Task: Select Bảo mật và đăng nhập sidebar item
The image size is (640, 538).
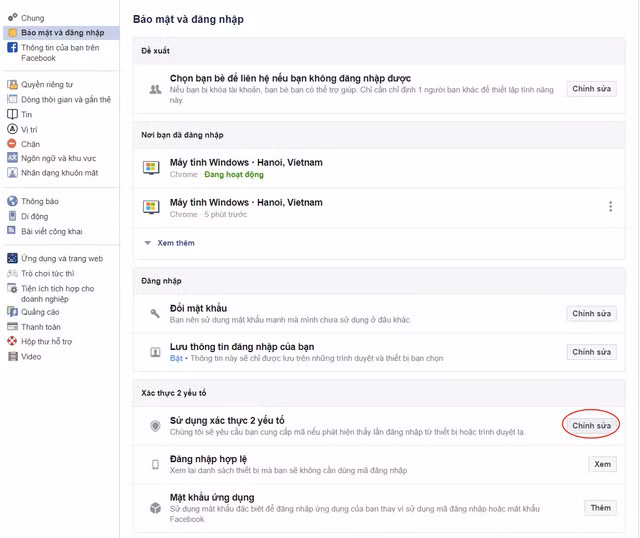Action: pyautogui.click(x=61, y=33)
